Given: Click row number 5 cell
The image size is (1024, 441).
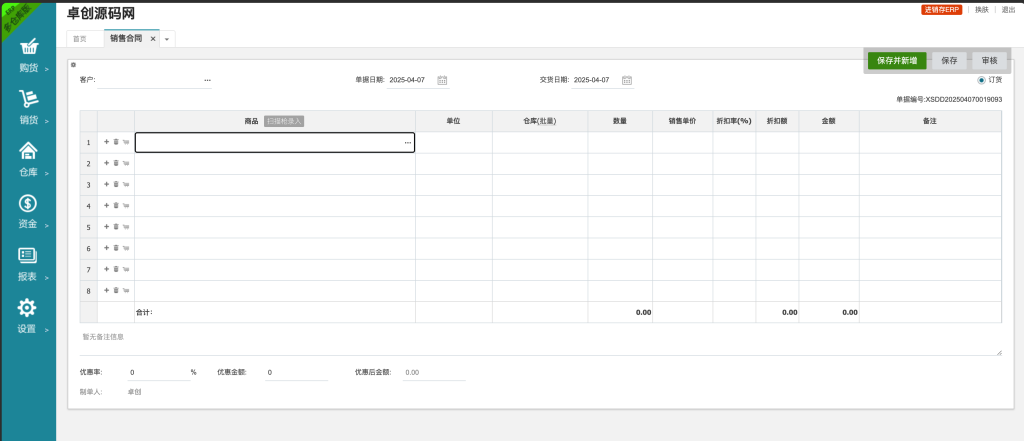Looking at the screenshot, I should pyautogui.click(x=88, y=227).
